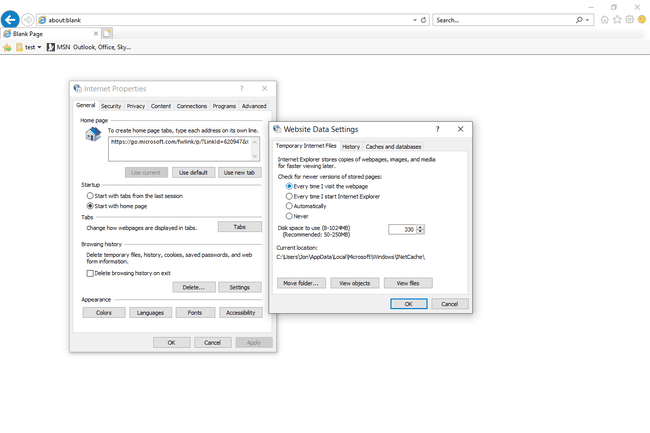Select Every time I visit the webpage
The width and height of the screenshot is (650, 433).
point(327,186)
